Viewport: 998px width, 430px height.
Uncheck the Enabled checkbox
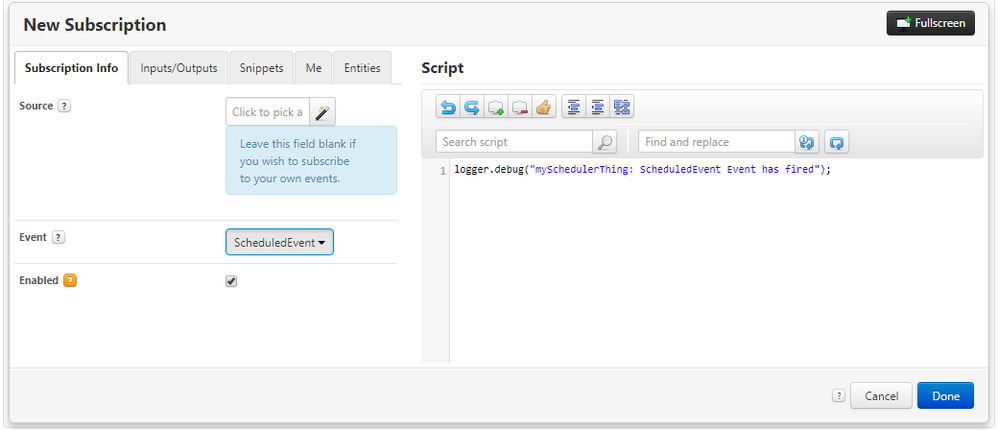click(x=231, y=281)
